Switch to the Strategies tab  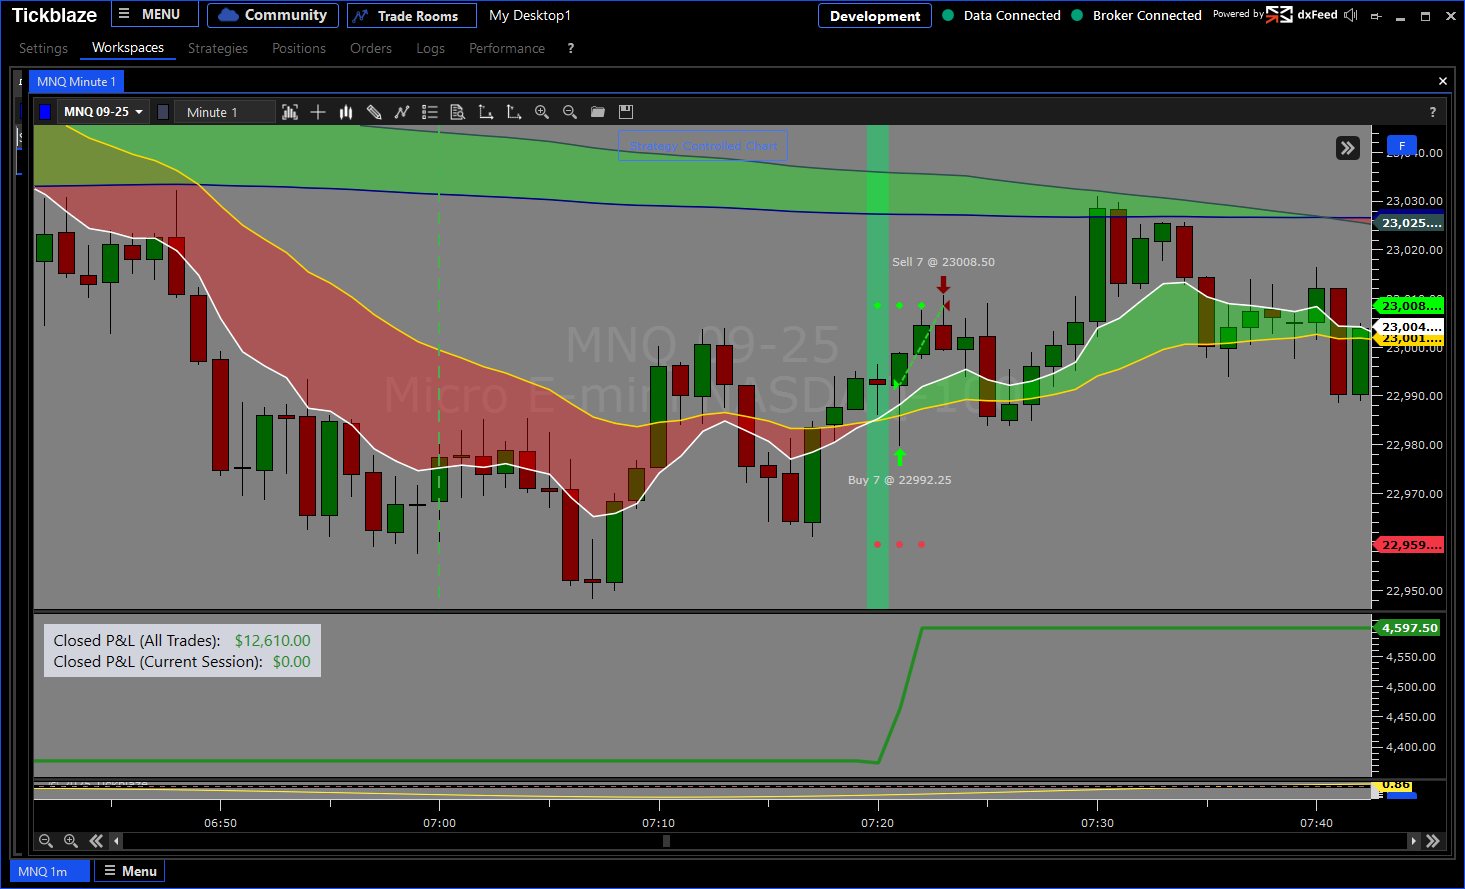coord(218,48)
